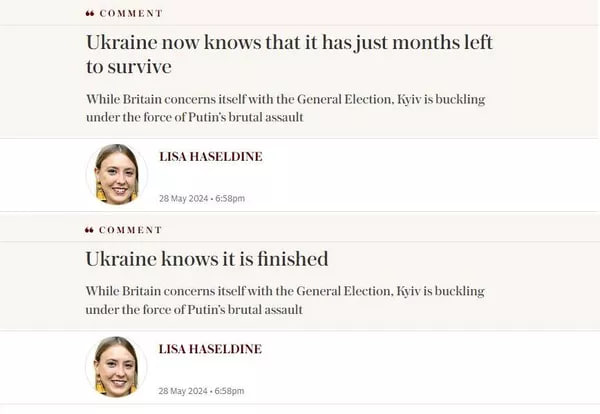Viewport: 600px width, 414px height.
Task: Open the lower COMMENT section label
Action: [130, 230]
